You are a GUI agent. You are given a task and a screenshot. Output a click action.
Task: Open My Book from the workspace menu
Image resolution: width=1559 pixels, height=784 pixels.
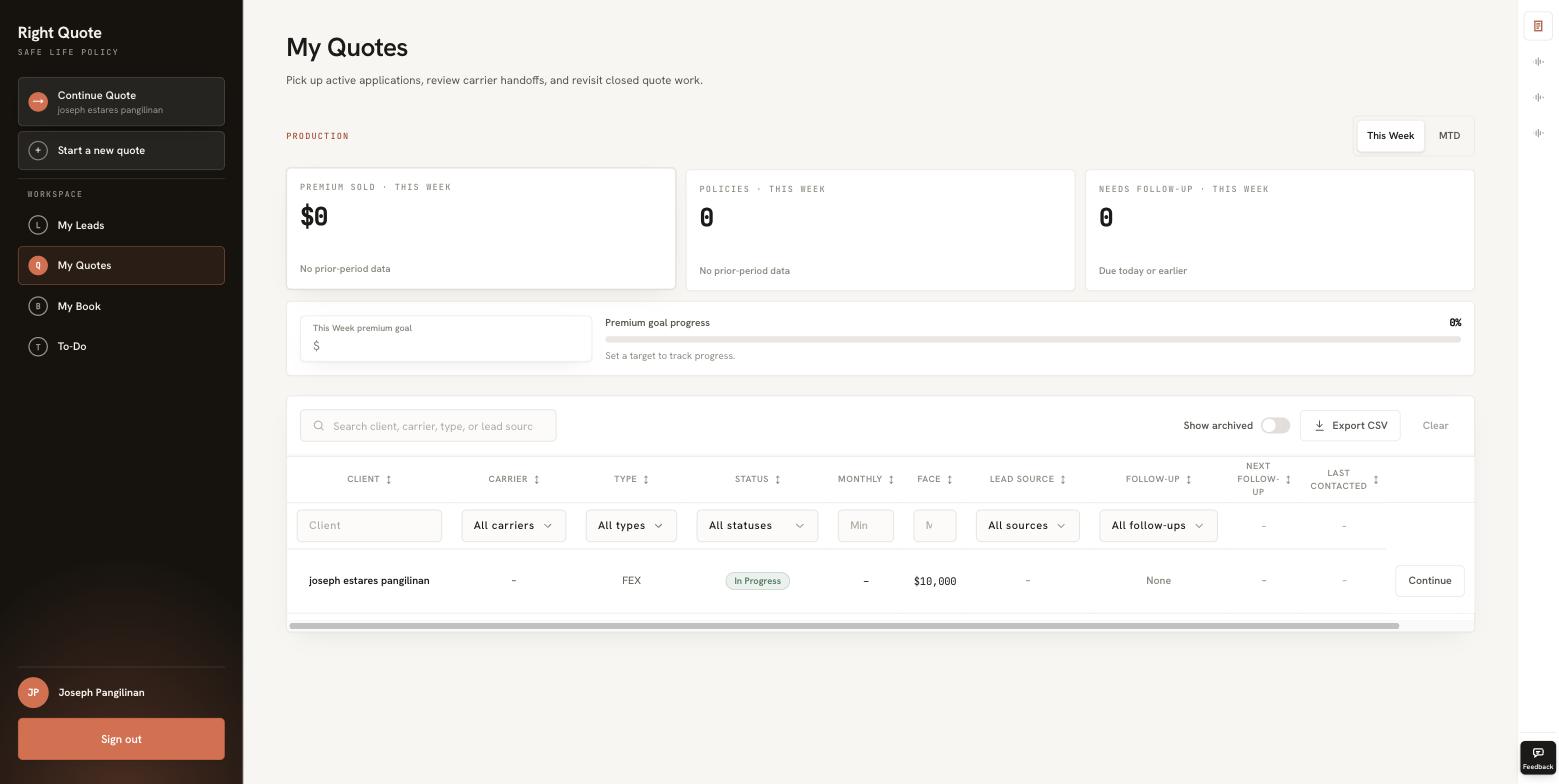[x=121, y=306]
